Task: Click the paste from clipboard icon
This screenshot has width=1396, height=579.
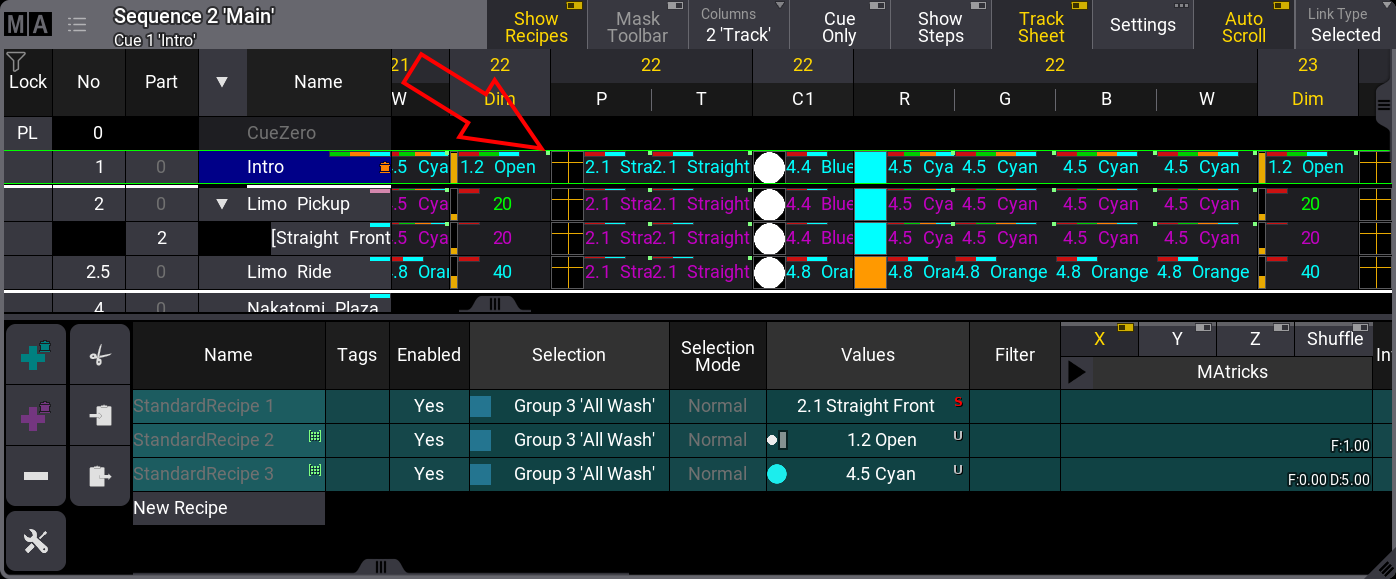Action: pos(100,476)
